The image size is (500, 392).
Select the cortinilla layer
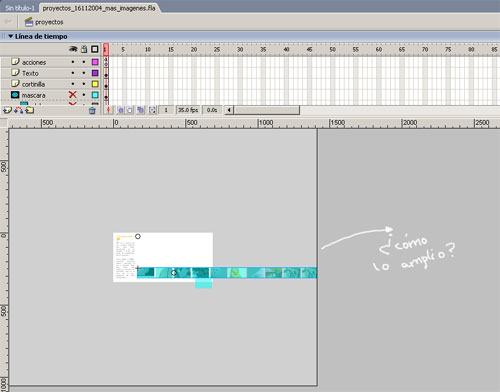[x=33, y=84]
